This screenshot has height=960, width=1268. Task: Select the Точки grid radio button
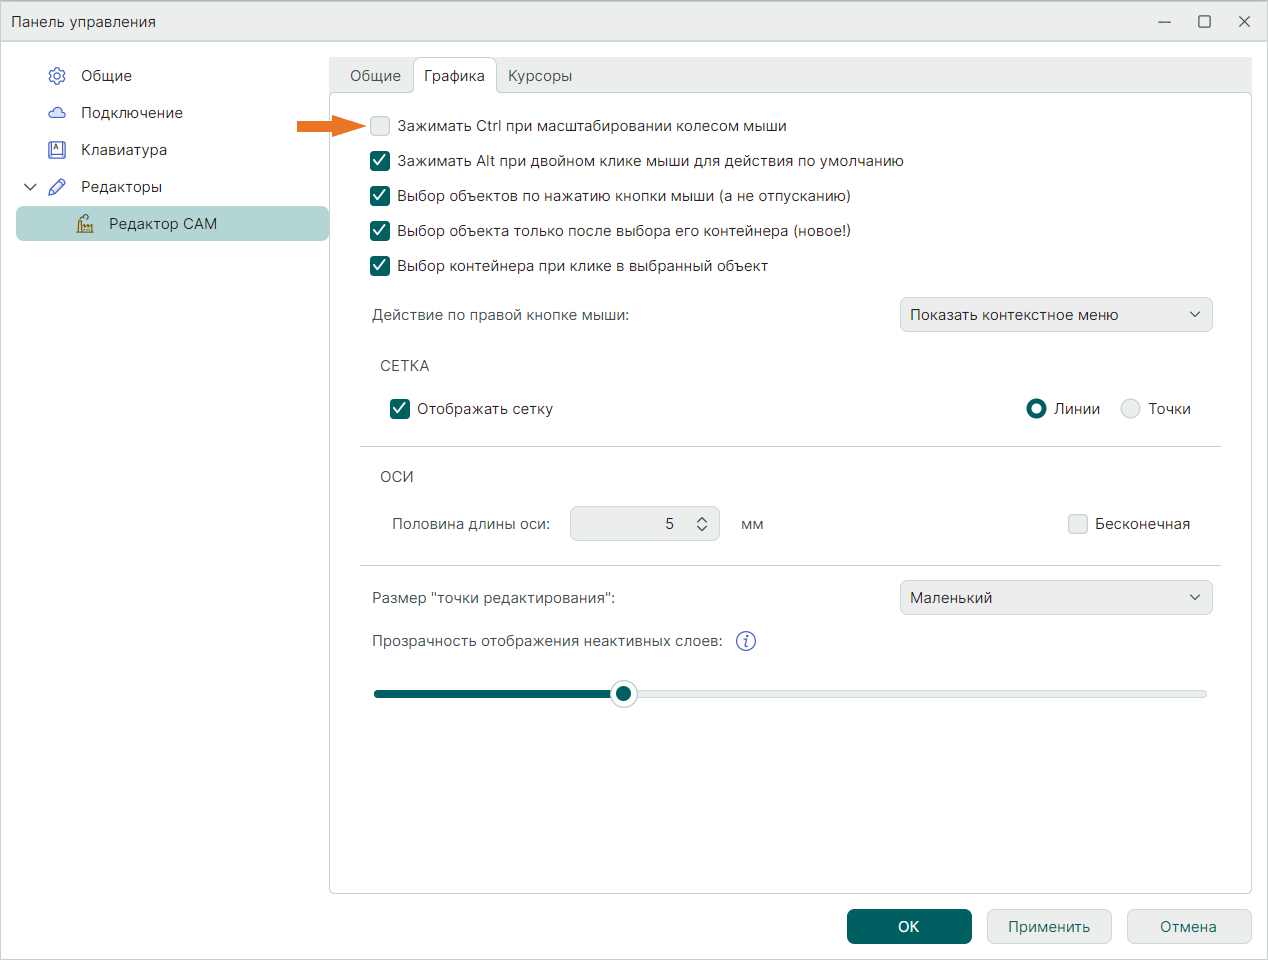1130,409
